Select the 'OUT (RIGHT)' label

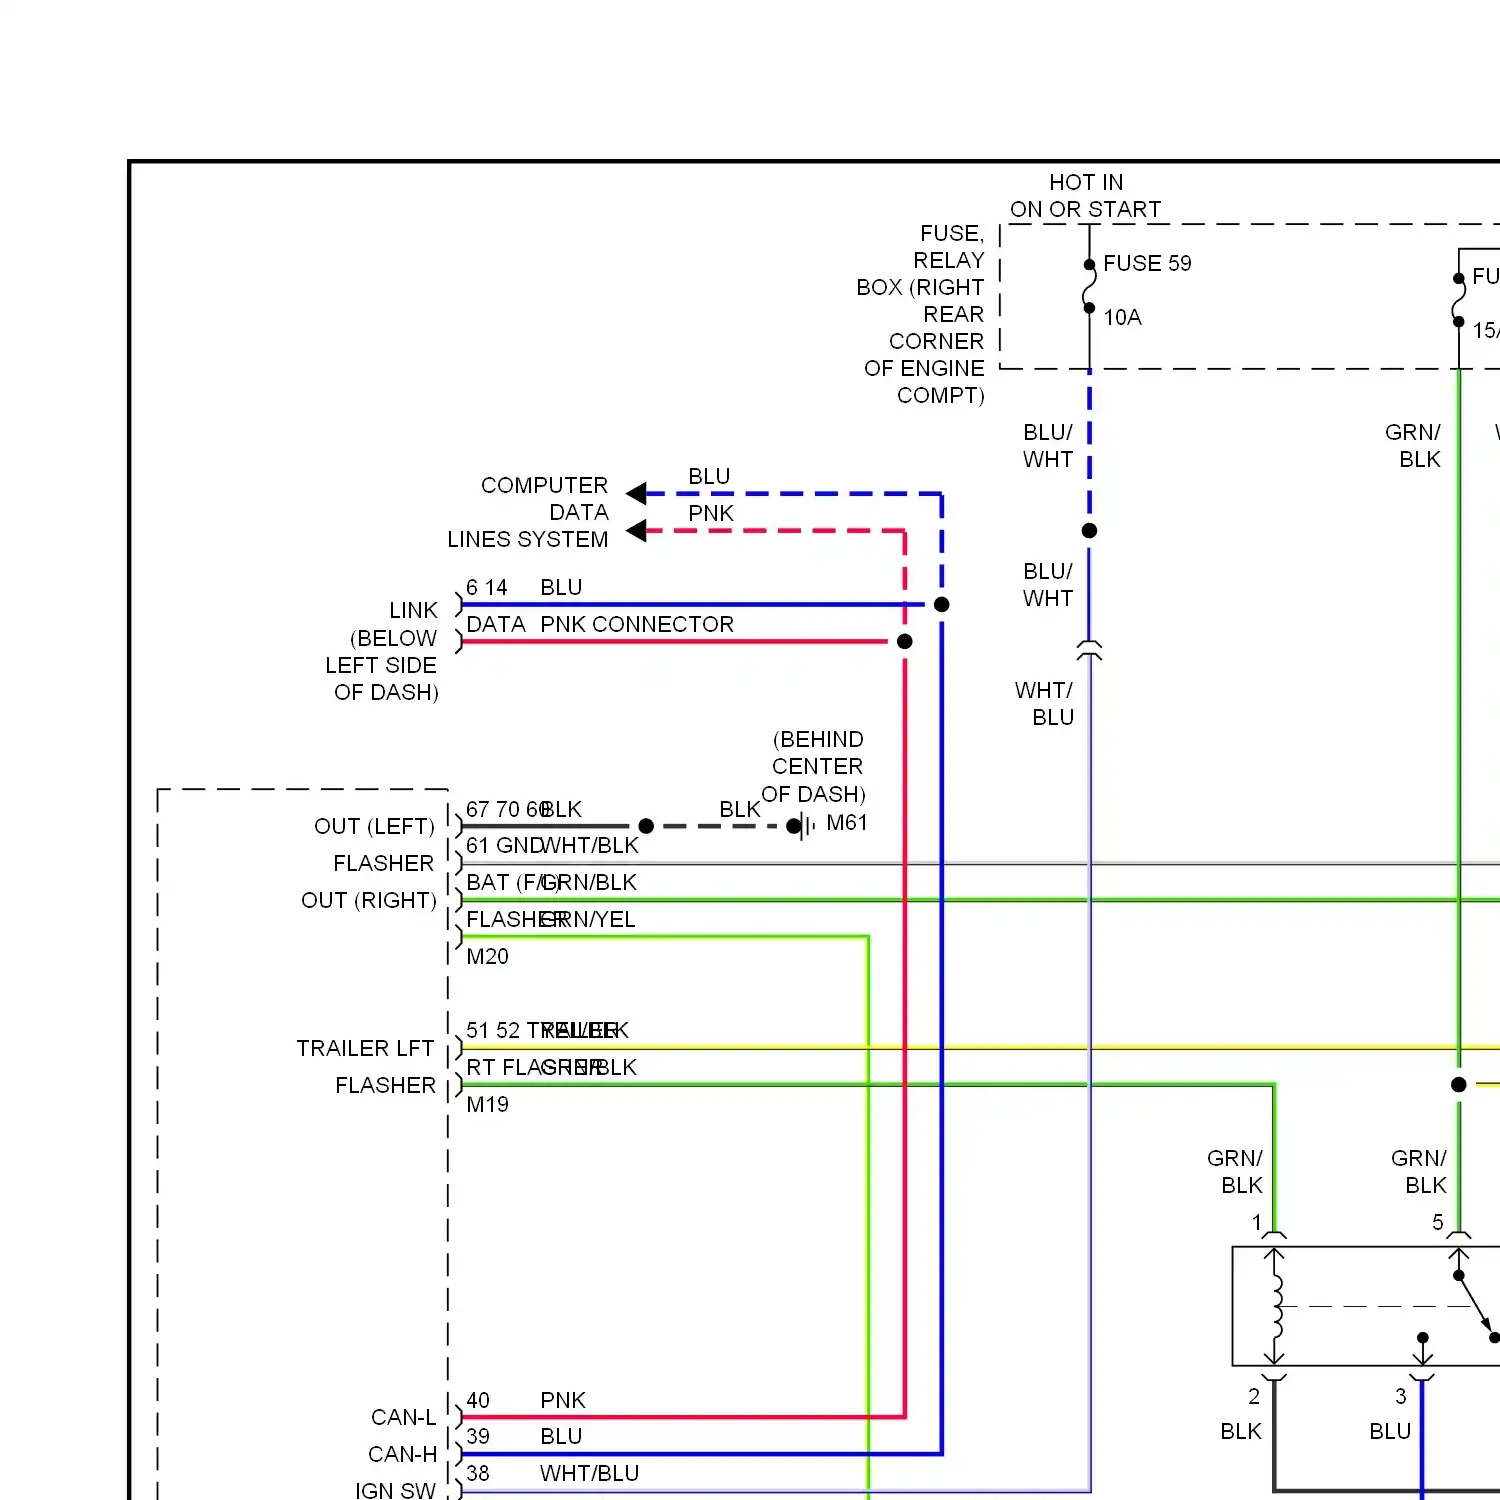point(369,900)
